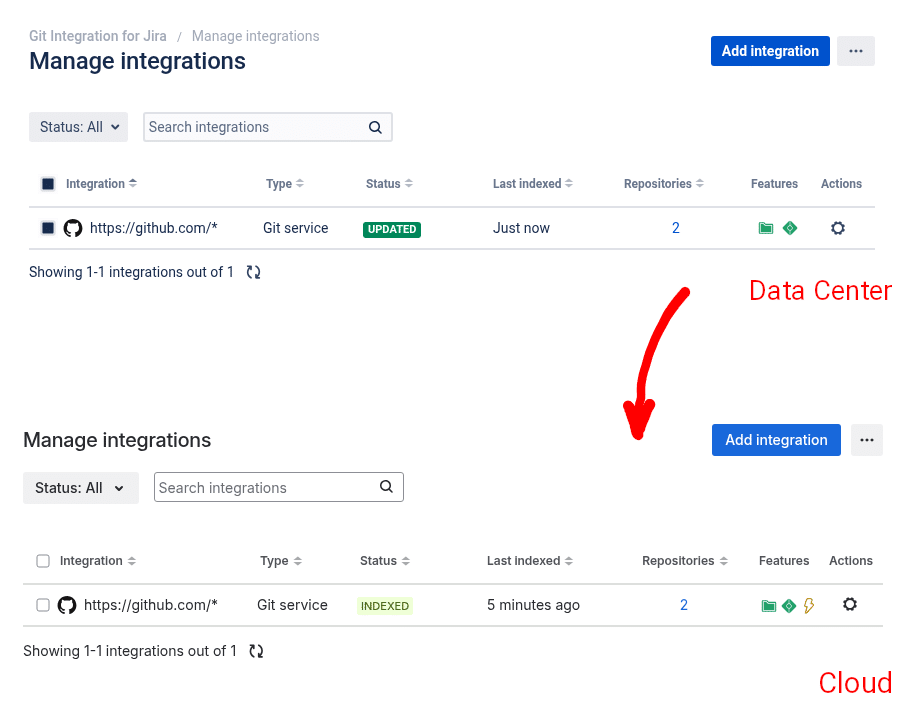Click INDEXED status badge in Cloud row
The image size is (905, 720).
coord(385,606)
